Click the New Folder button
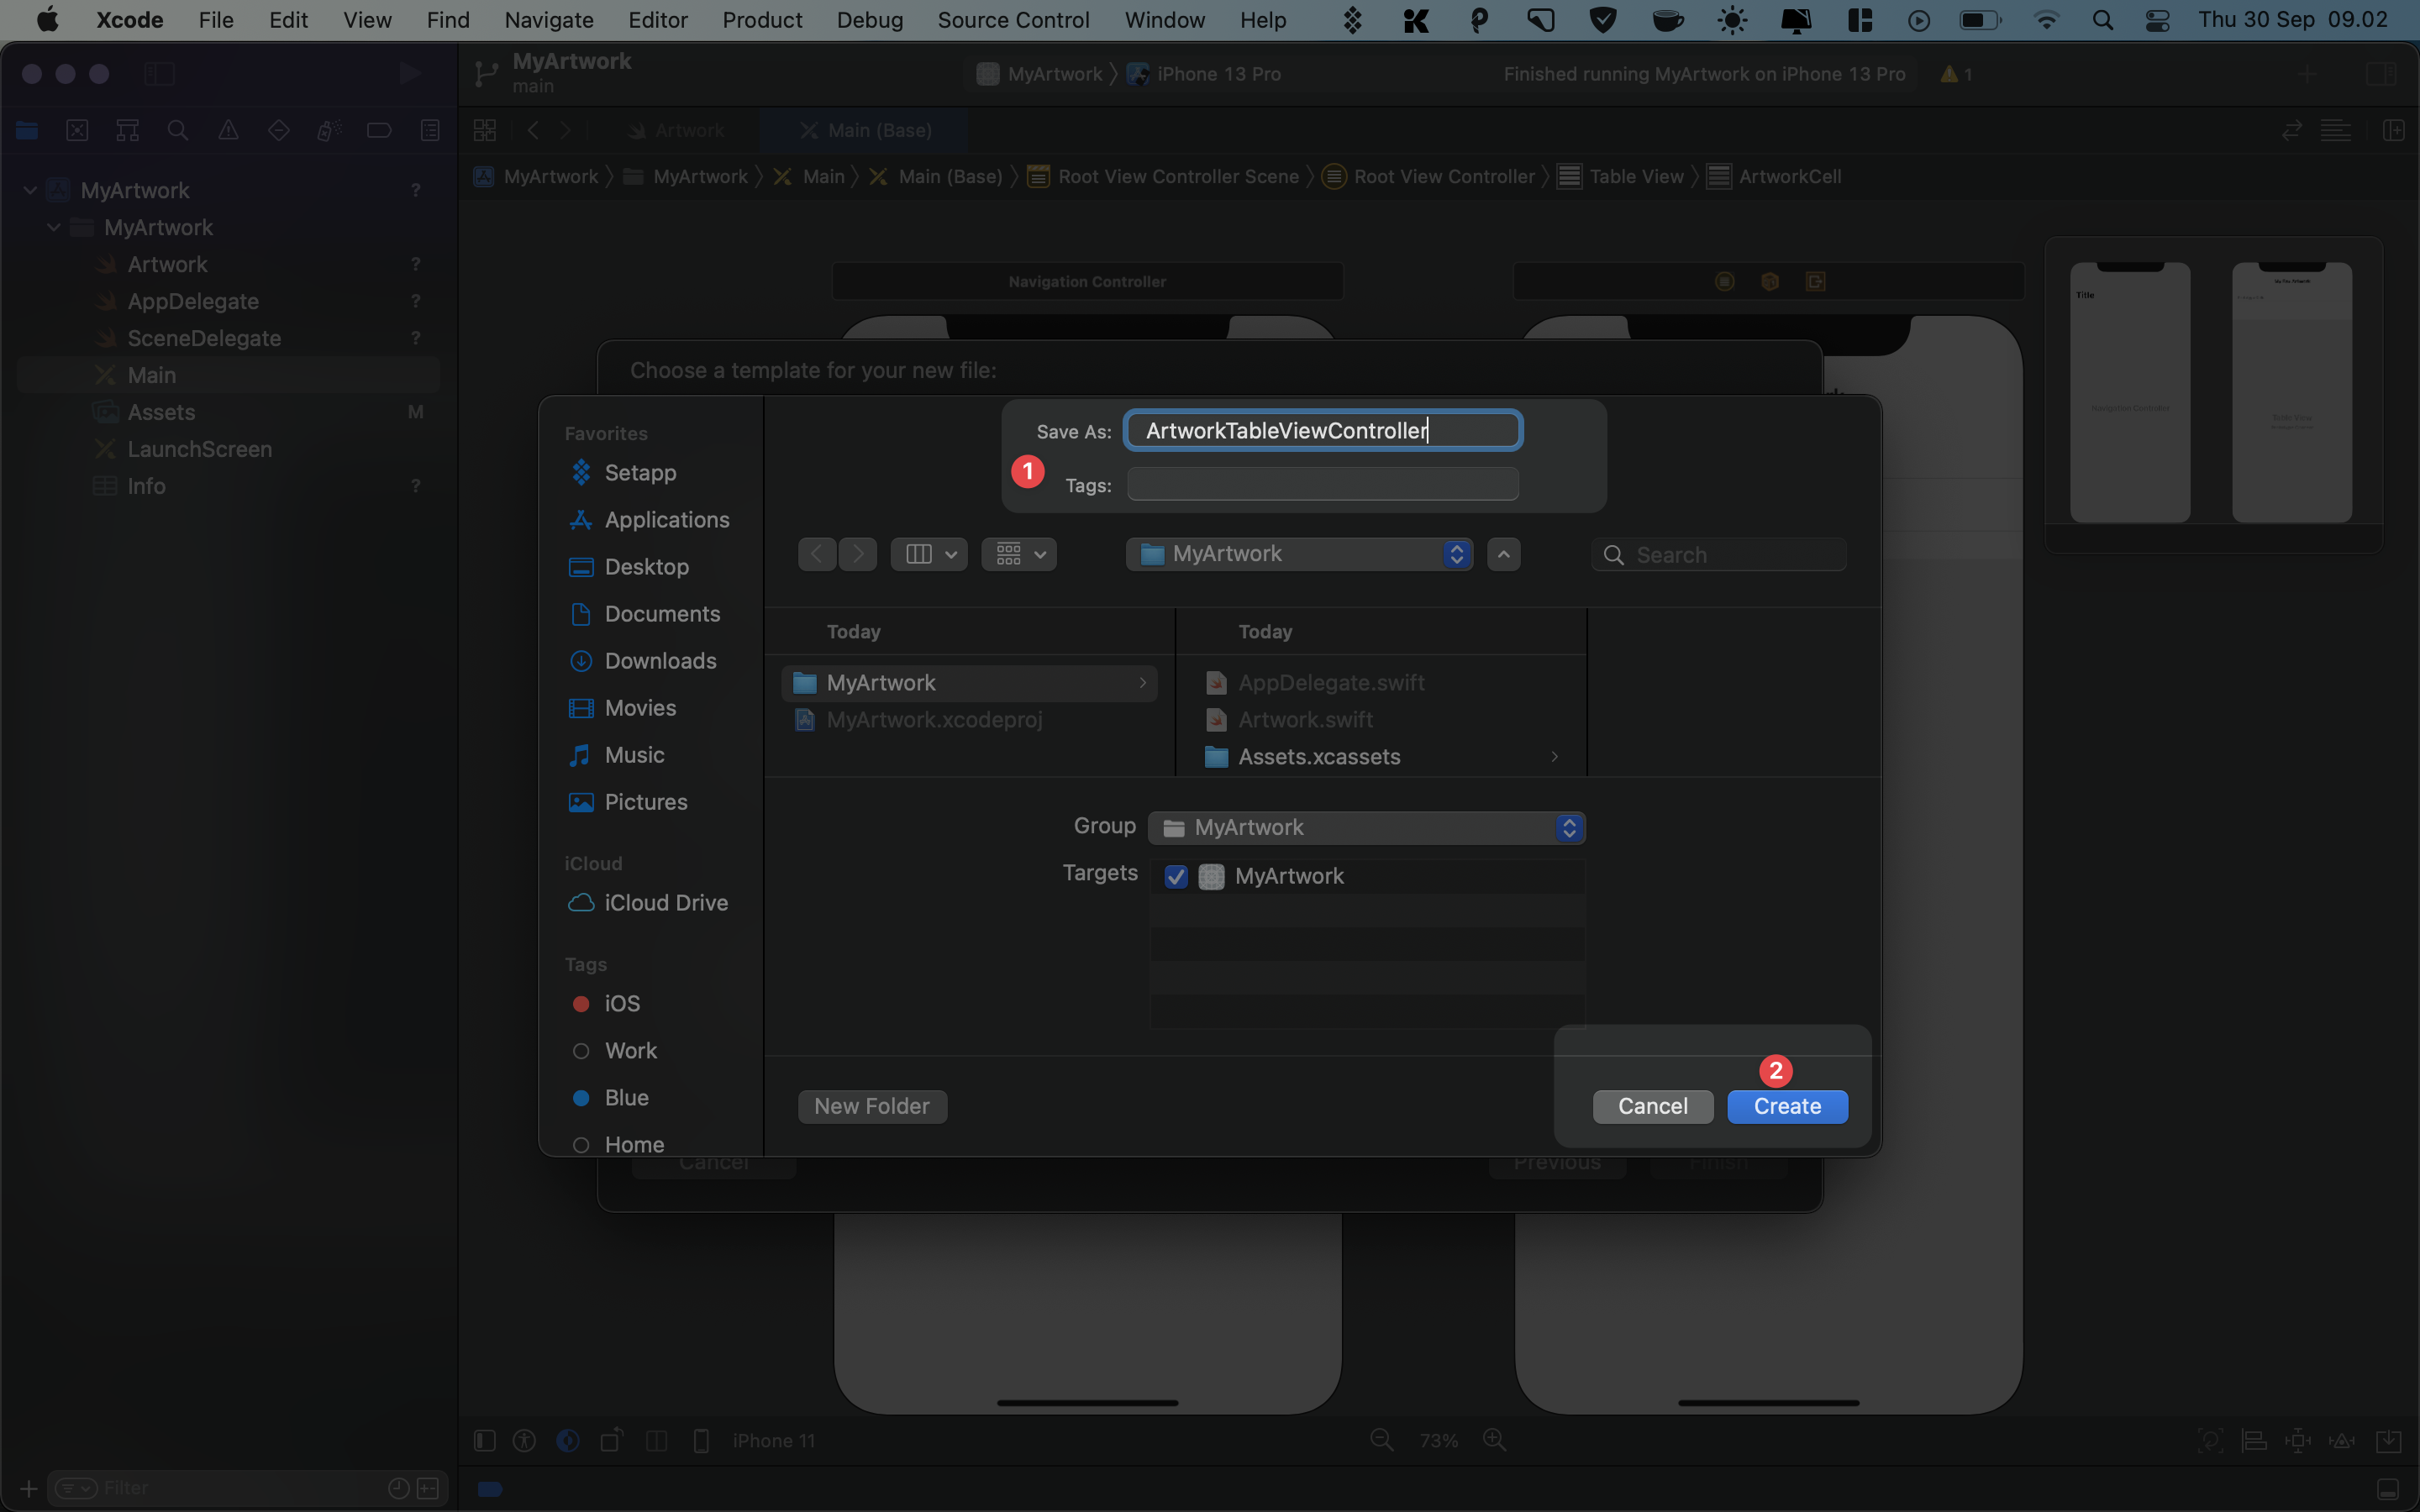Viewport: 2420px width, 1512px height. pyautogui.click(x=872, y=1106)
